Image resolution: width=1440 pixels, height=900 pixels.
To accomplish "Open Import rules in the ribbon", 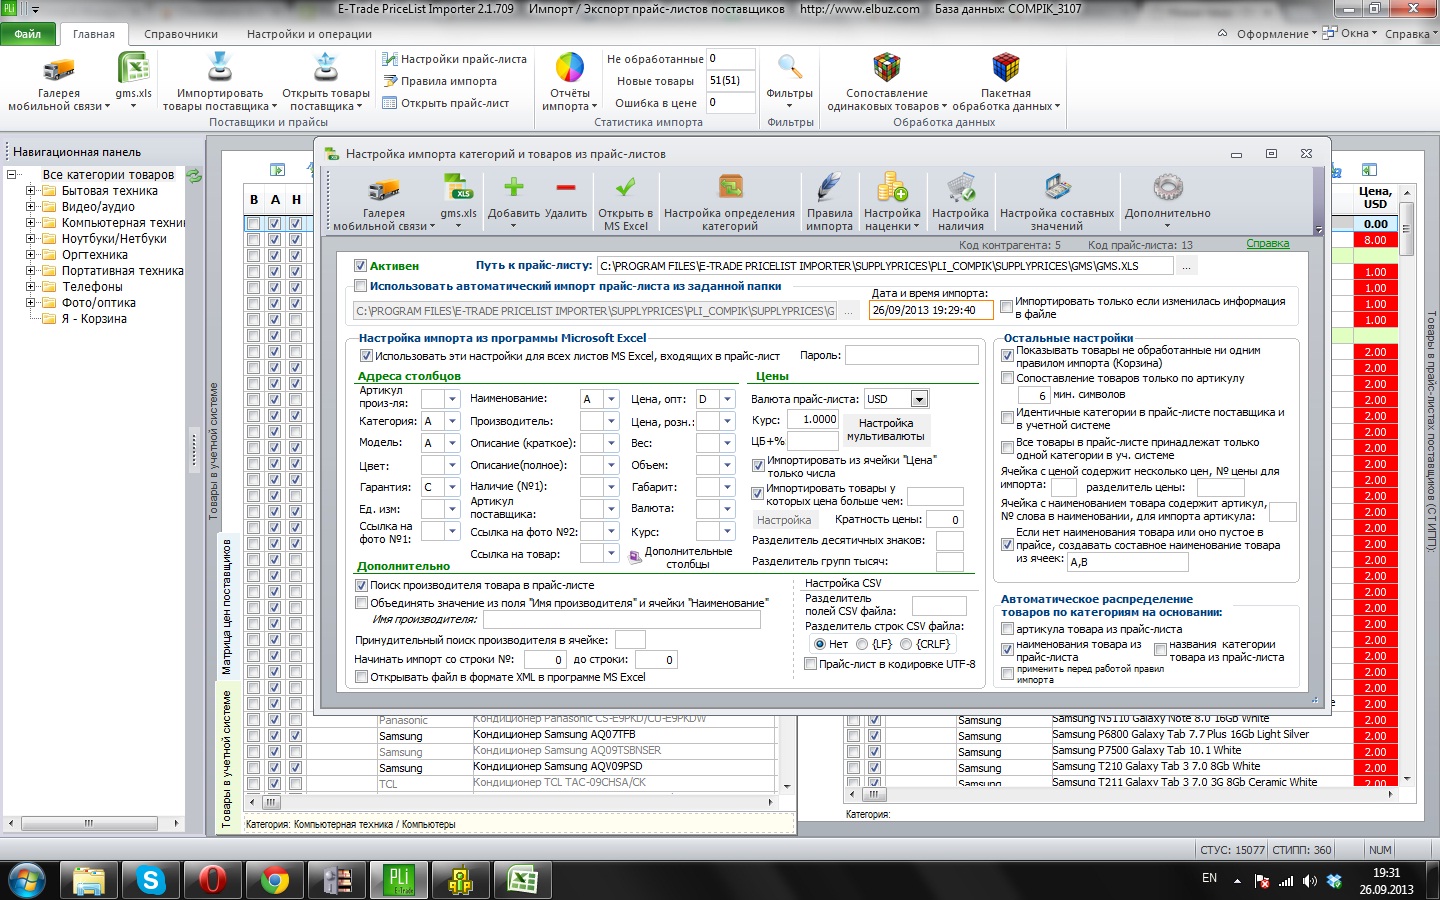I will [439, 81].
